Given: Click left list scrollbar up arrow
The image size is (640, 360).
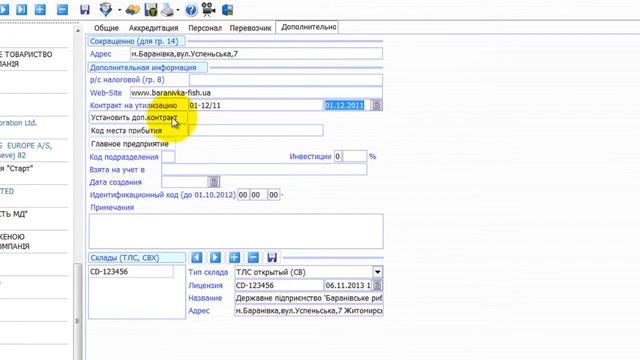Looking at the screenshot, I should 78,31.
